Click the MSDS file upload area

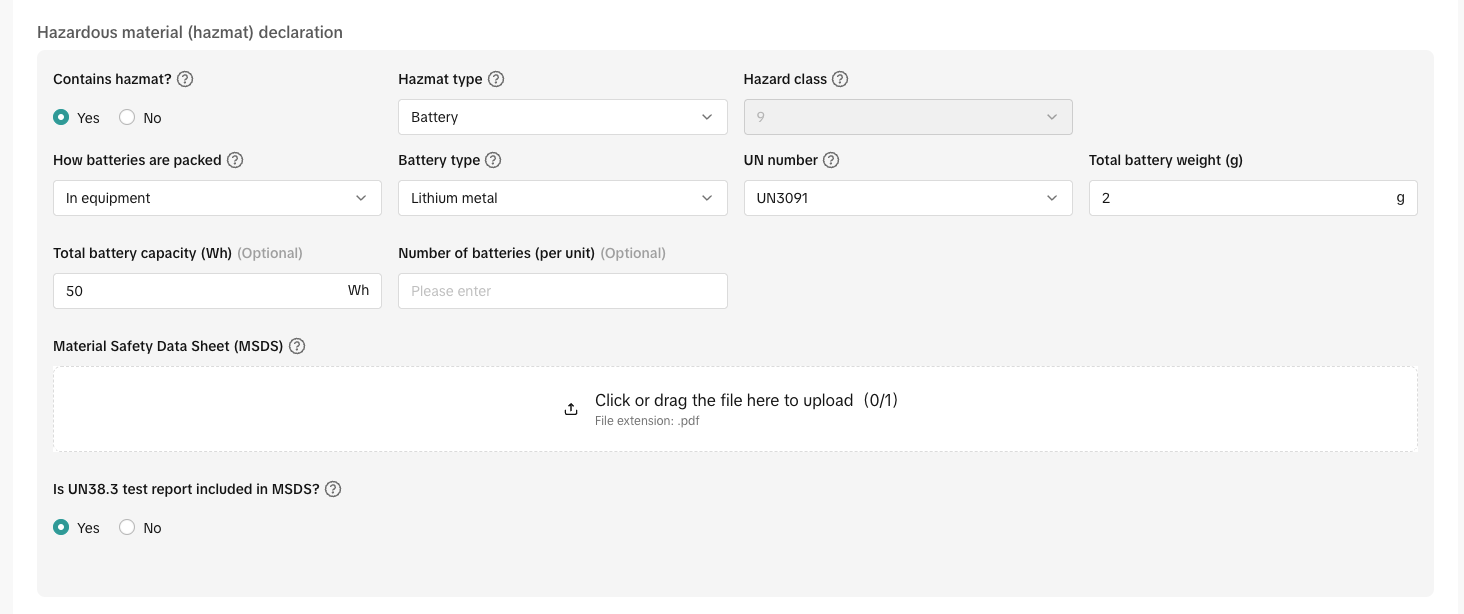[735, 408]
